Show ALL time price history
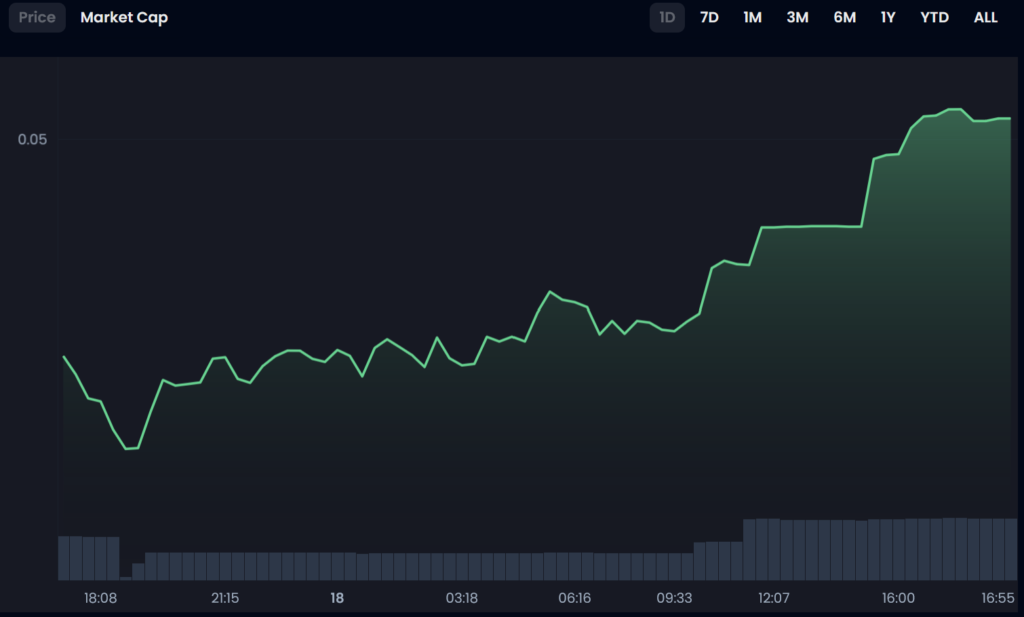 (985, 18)
